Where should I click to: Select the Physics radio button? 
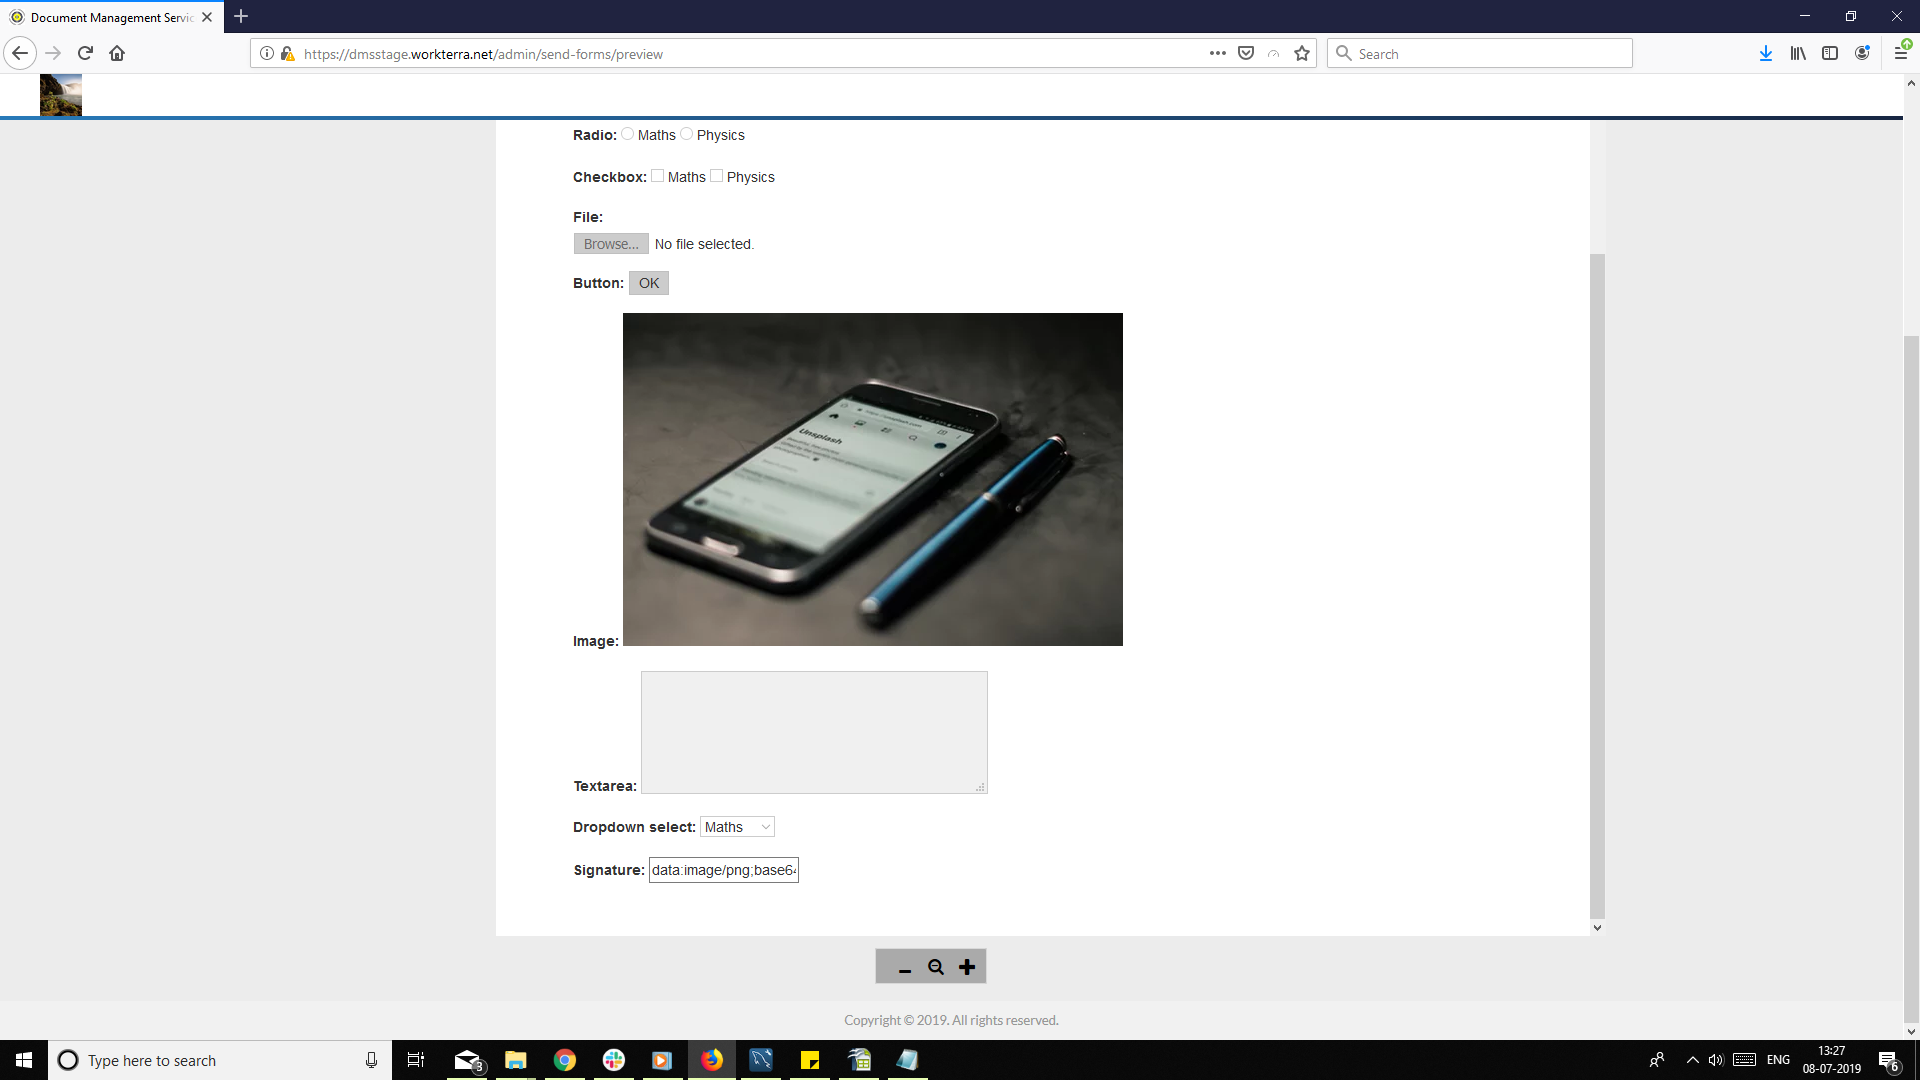(687, 134)
